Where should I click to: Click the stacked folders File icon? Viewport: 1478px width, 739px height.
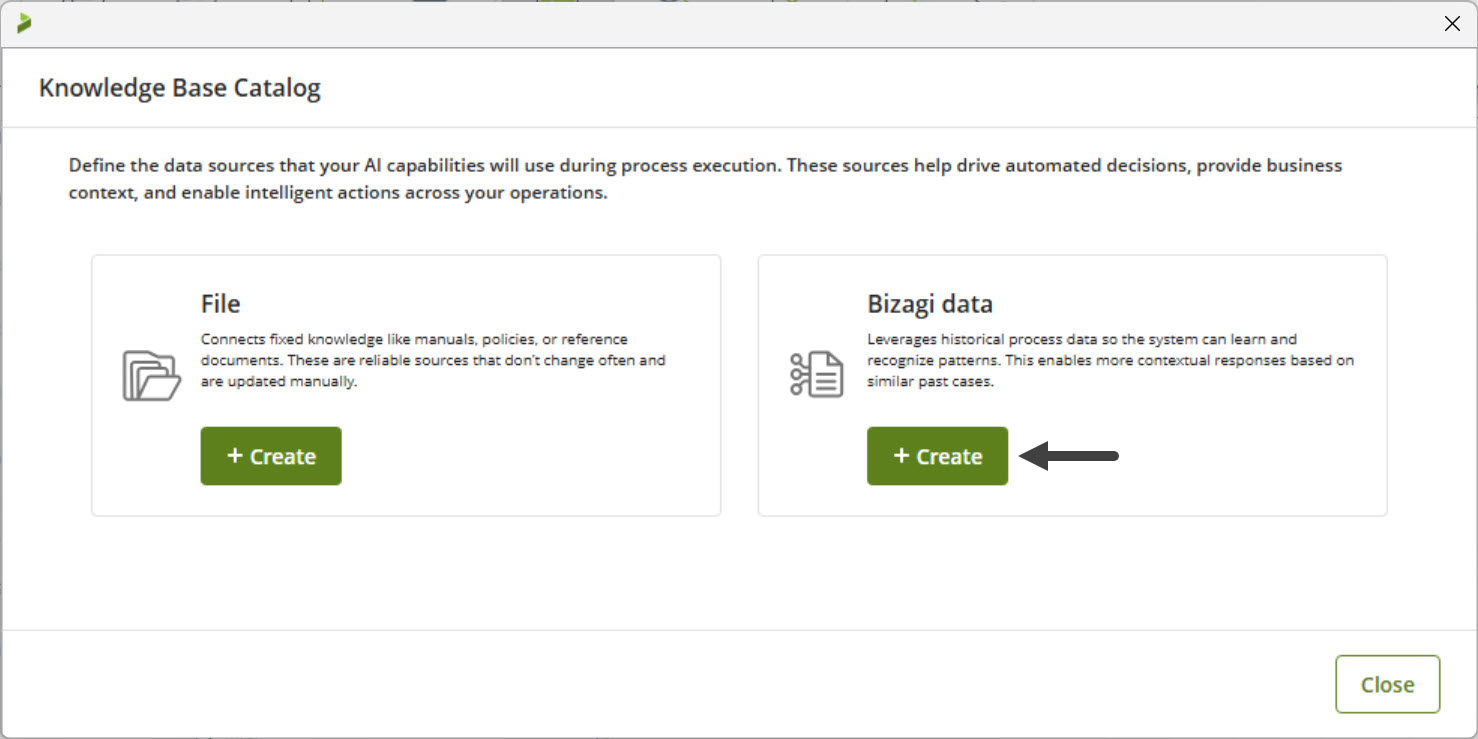(x=151, y=376)
